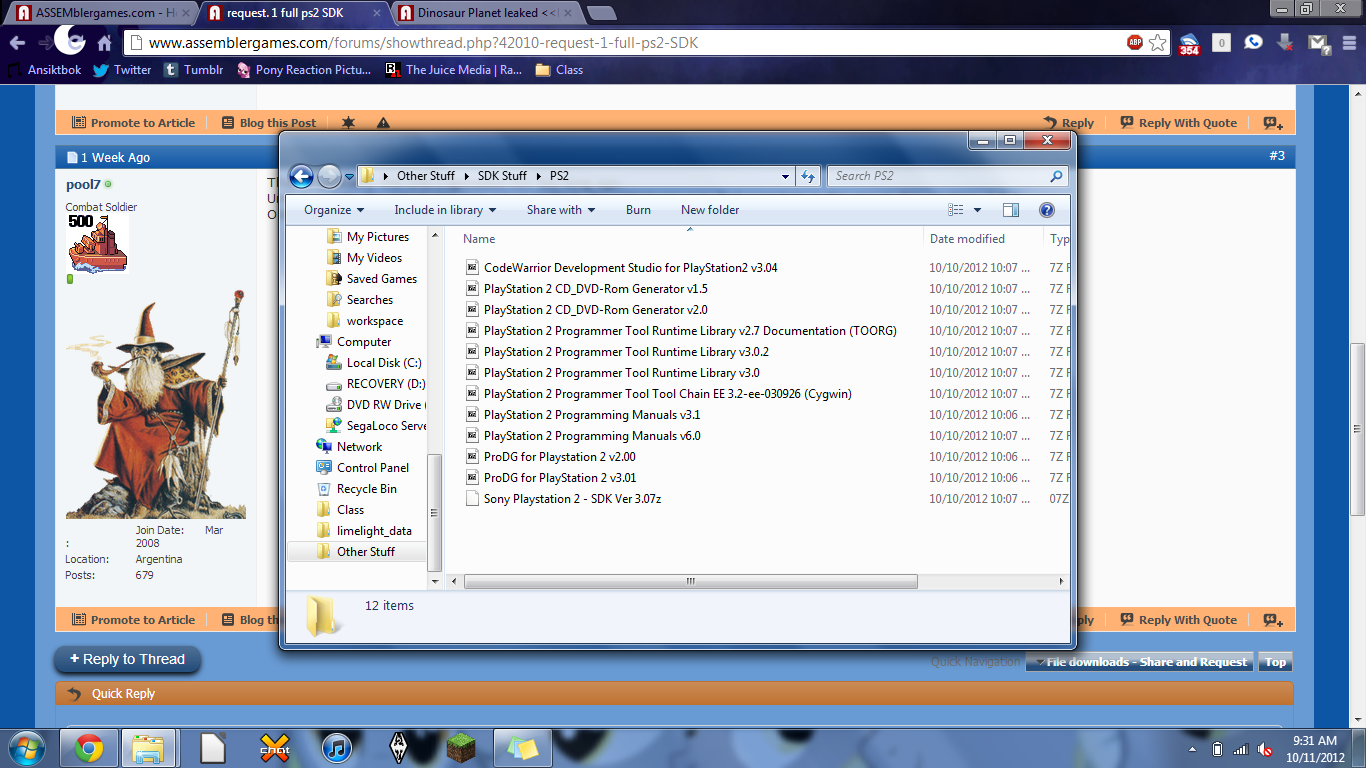This screenshot has width=1366, height=768.
Task: Open Recycle Bin in navigation pane
Action: (366, 489)
